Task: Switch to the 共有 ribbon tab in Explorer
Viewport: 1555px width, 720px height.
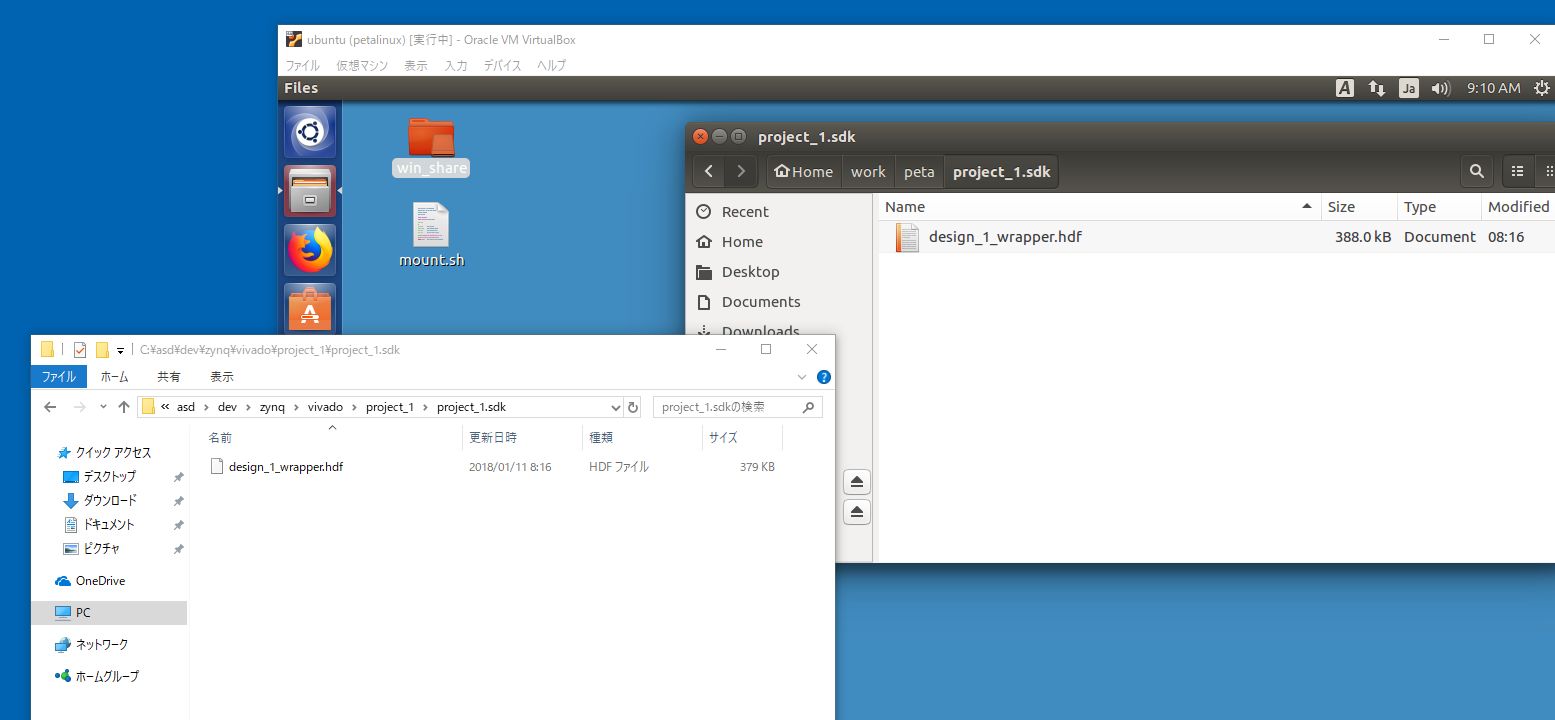Action: coord(168,376)
